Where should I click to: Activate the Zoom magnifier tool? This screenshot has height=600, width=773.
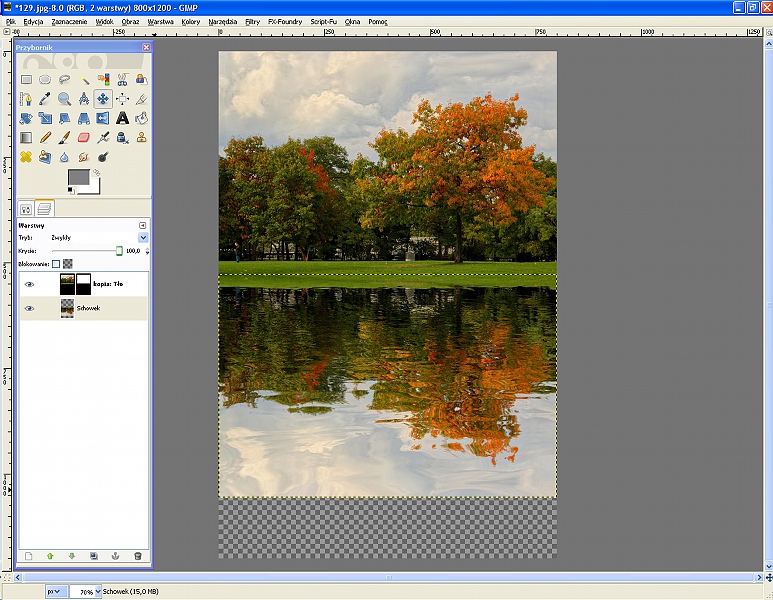coord(64,98)
